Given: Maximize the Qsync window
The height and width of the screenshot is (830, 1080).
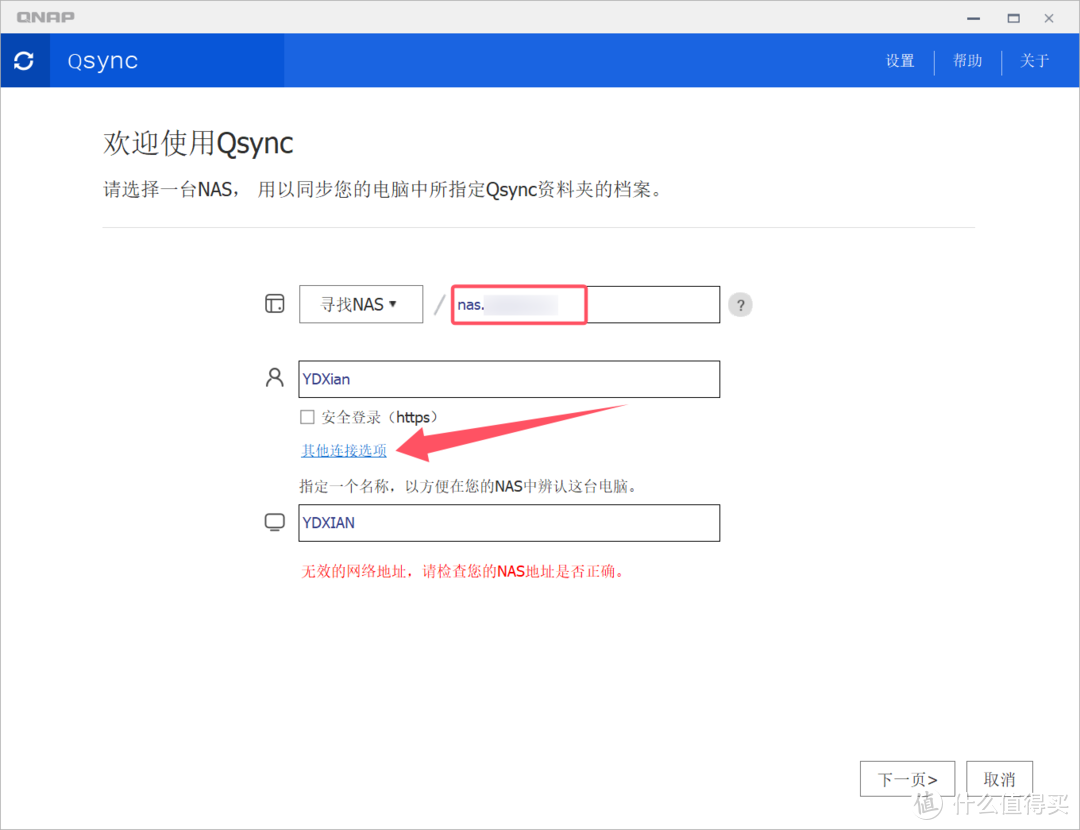Looking at the screenshot, I should click(x=1013, y=18).
